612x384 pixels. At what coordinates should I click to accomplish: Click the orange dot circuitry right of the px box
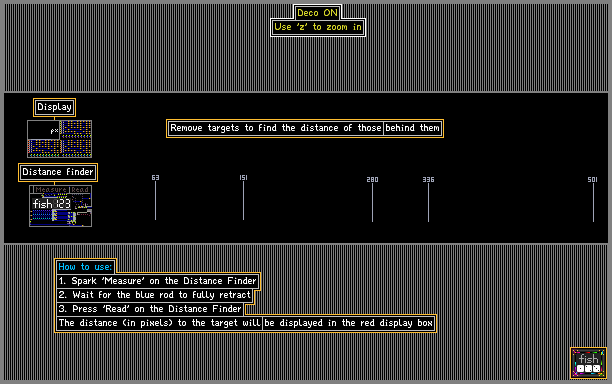point(76,129)
